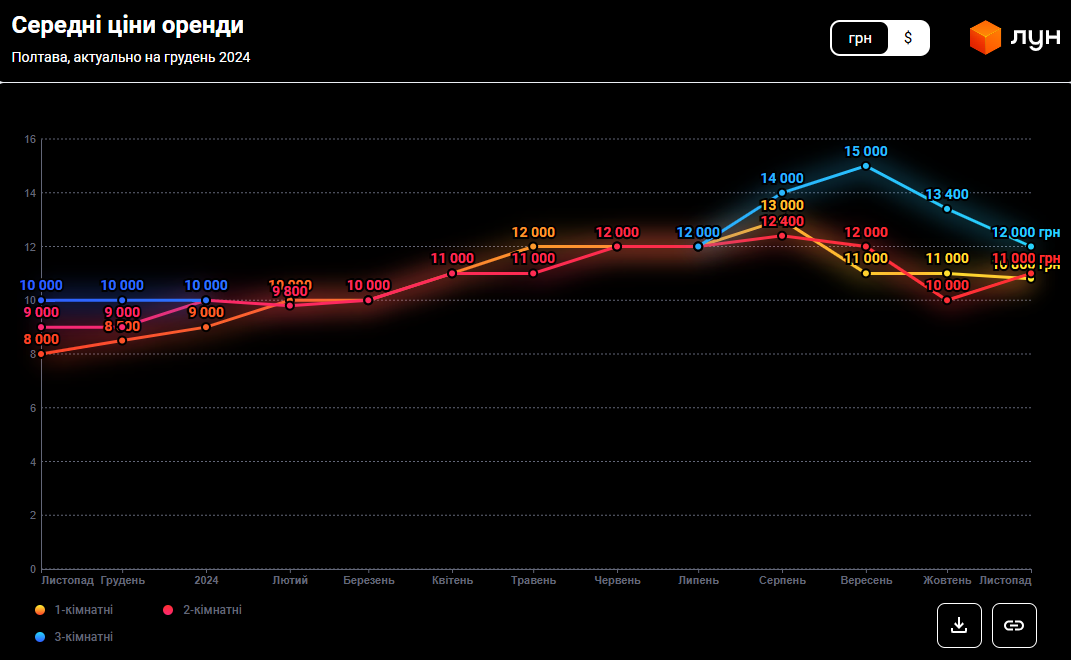
Task: Click the 12 000 point in Червень
Action: point(617,246)
